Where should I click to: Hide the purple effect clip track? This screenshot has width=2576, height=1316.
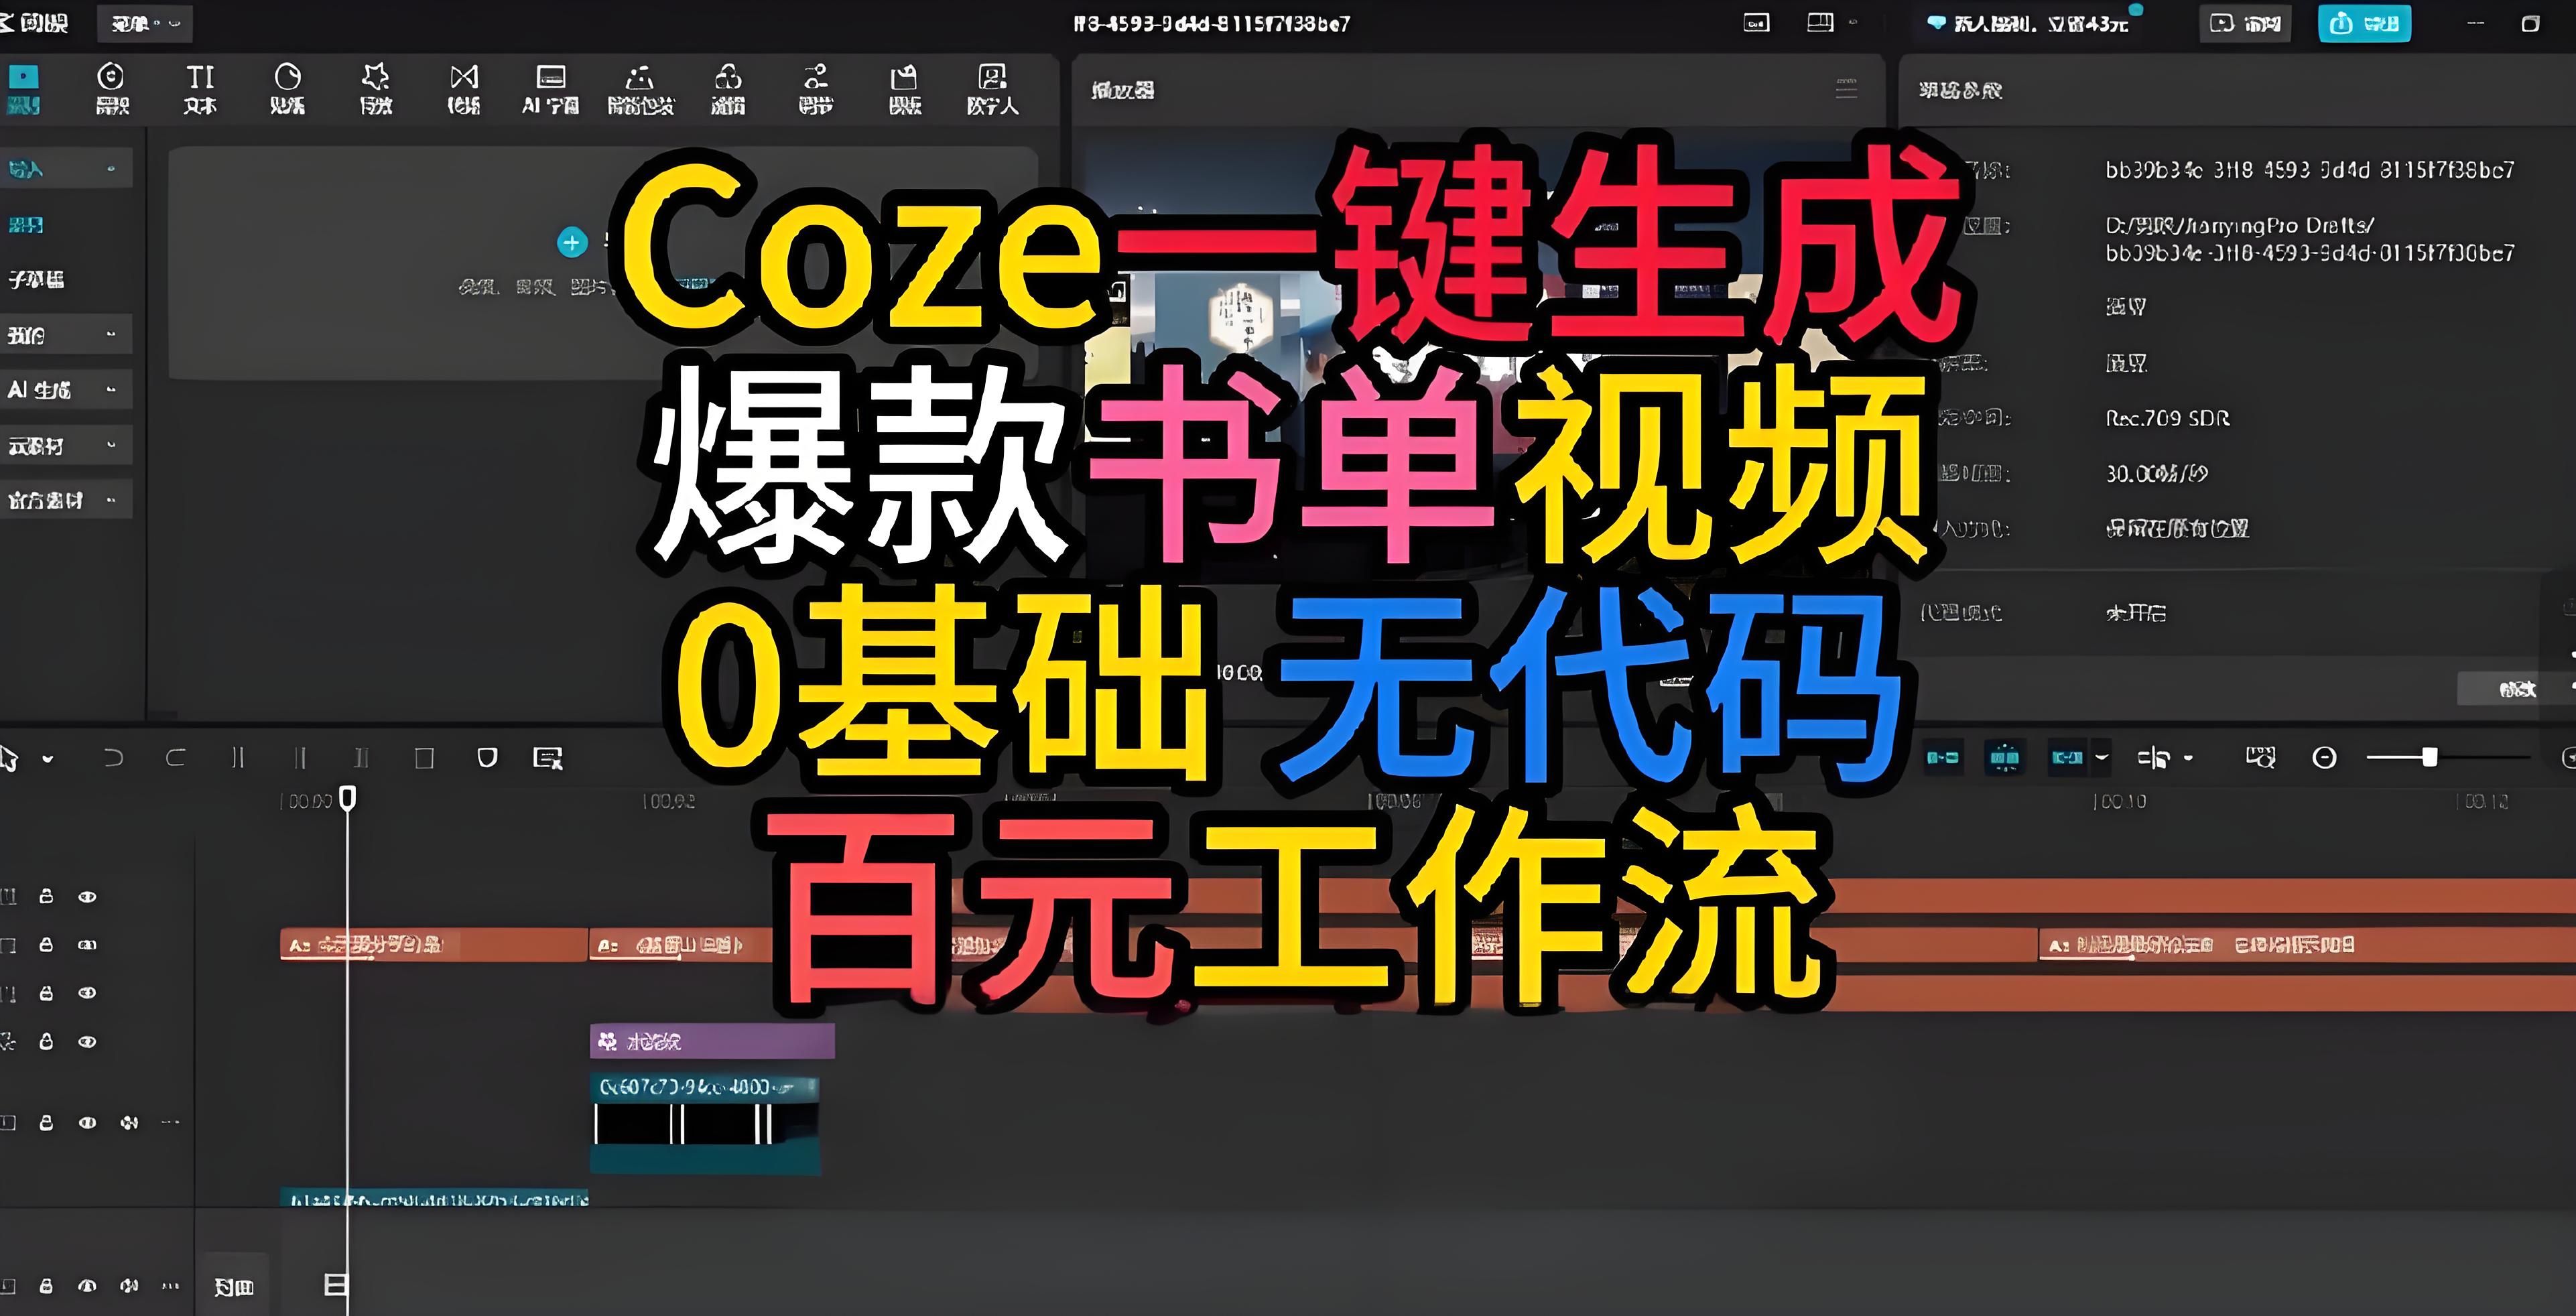87,1042
